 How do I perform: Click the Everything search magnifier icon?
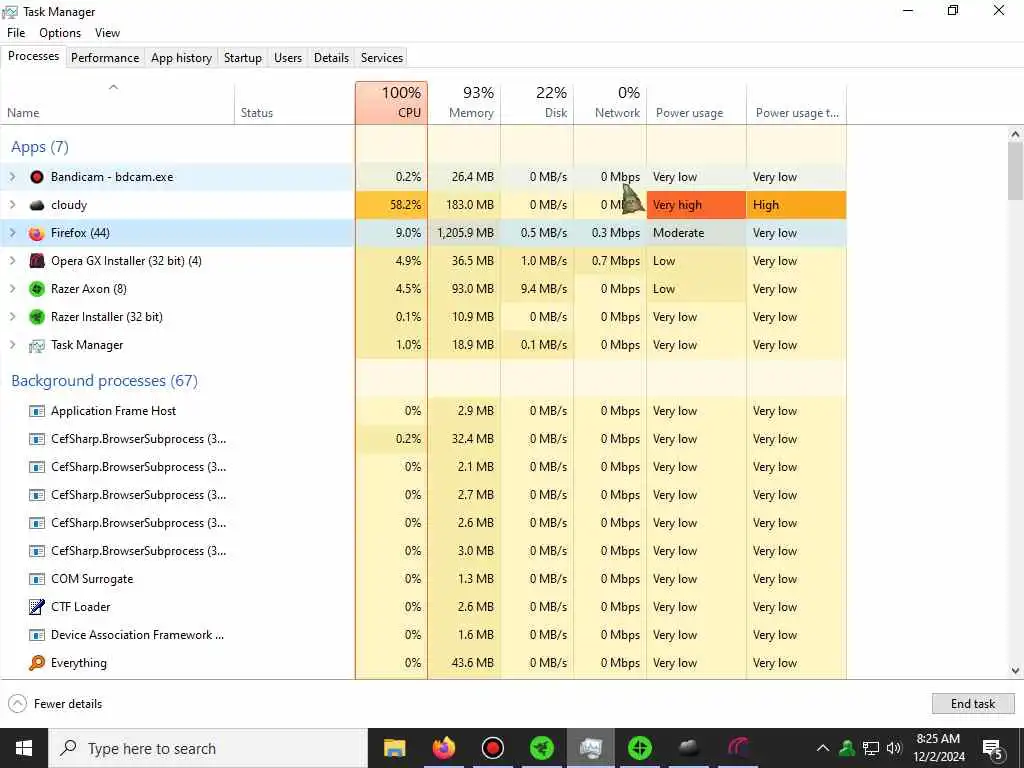pyautogui.click(x=37, y=663)
